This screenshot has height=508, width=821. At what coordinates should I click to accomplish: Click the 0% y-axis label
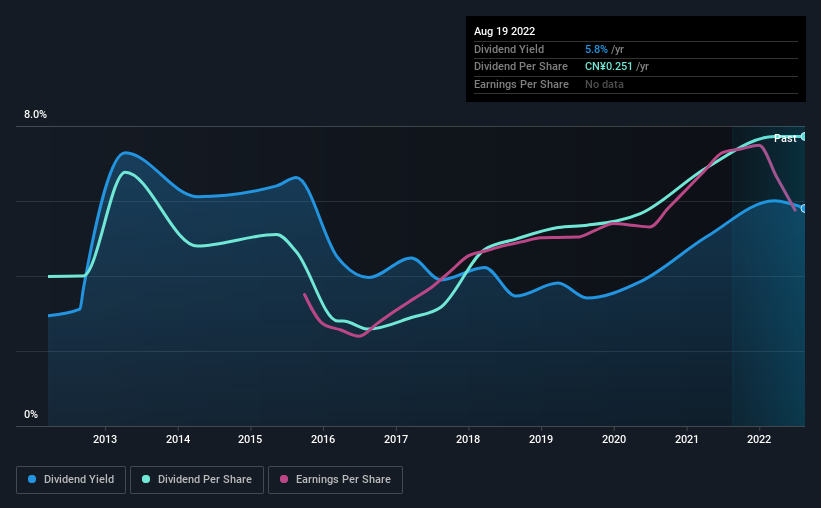pyautogui.click(x=31, y=414)
